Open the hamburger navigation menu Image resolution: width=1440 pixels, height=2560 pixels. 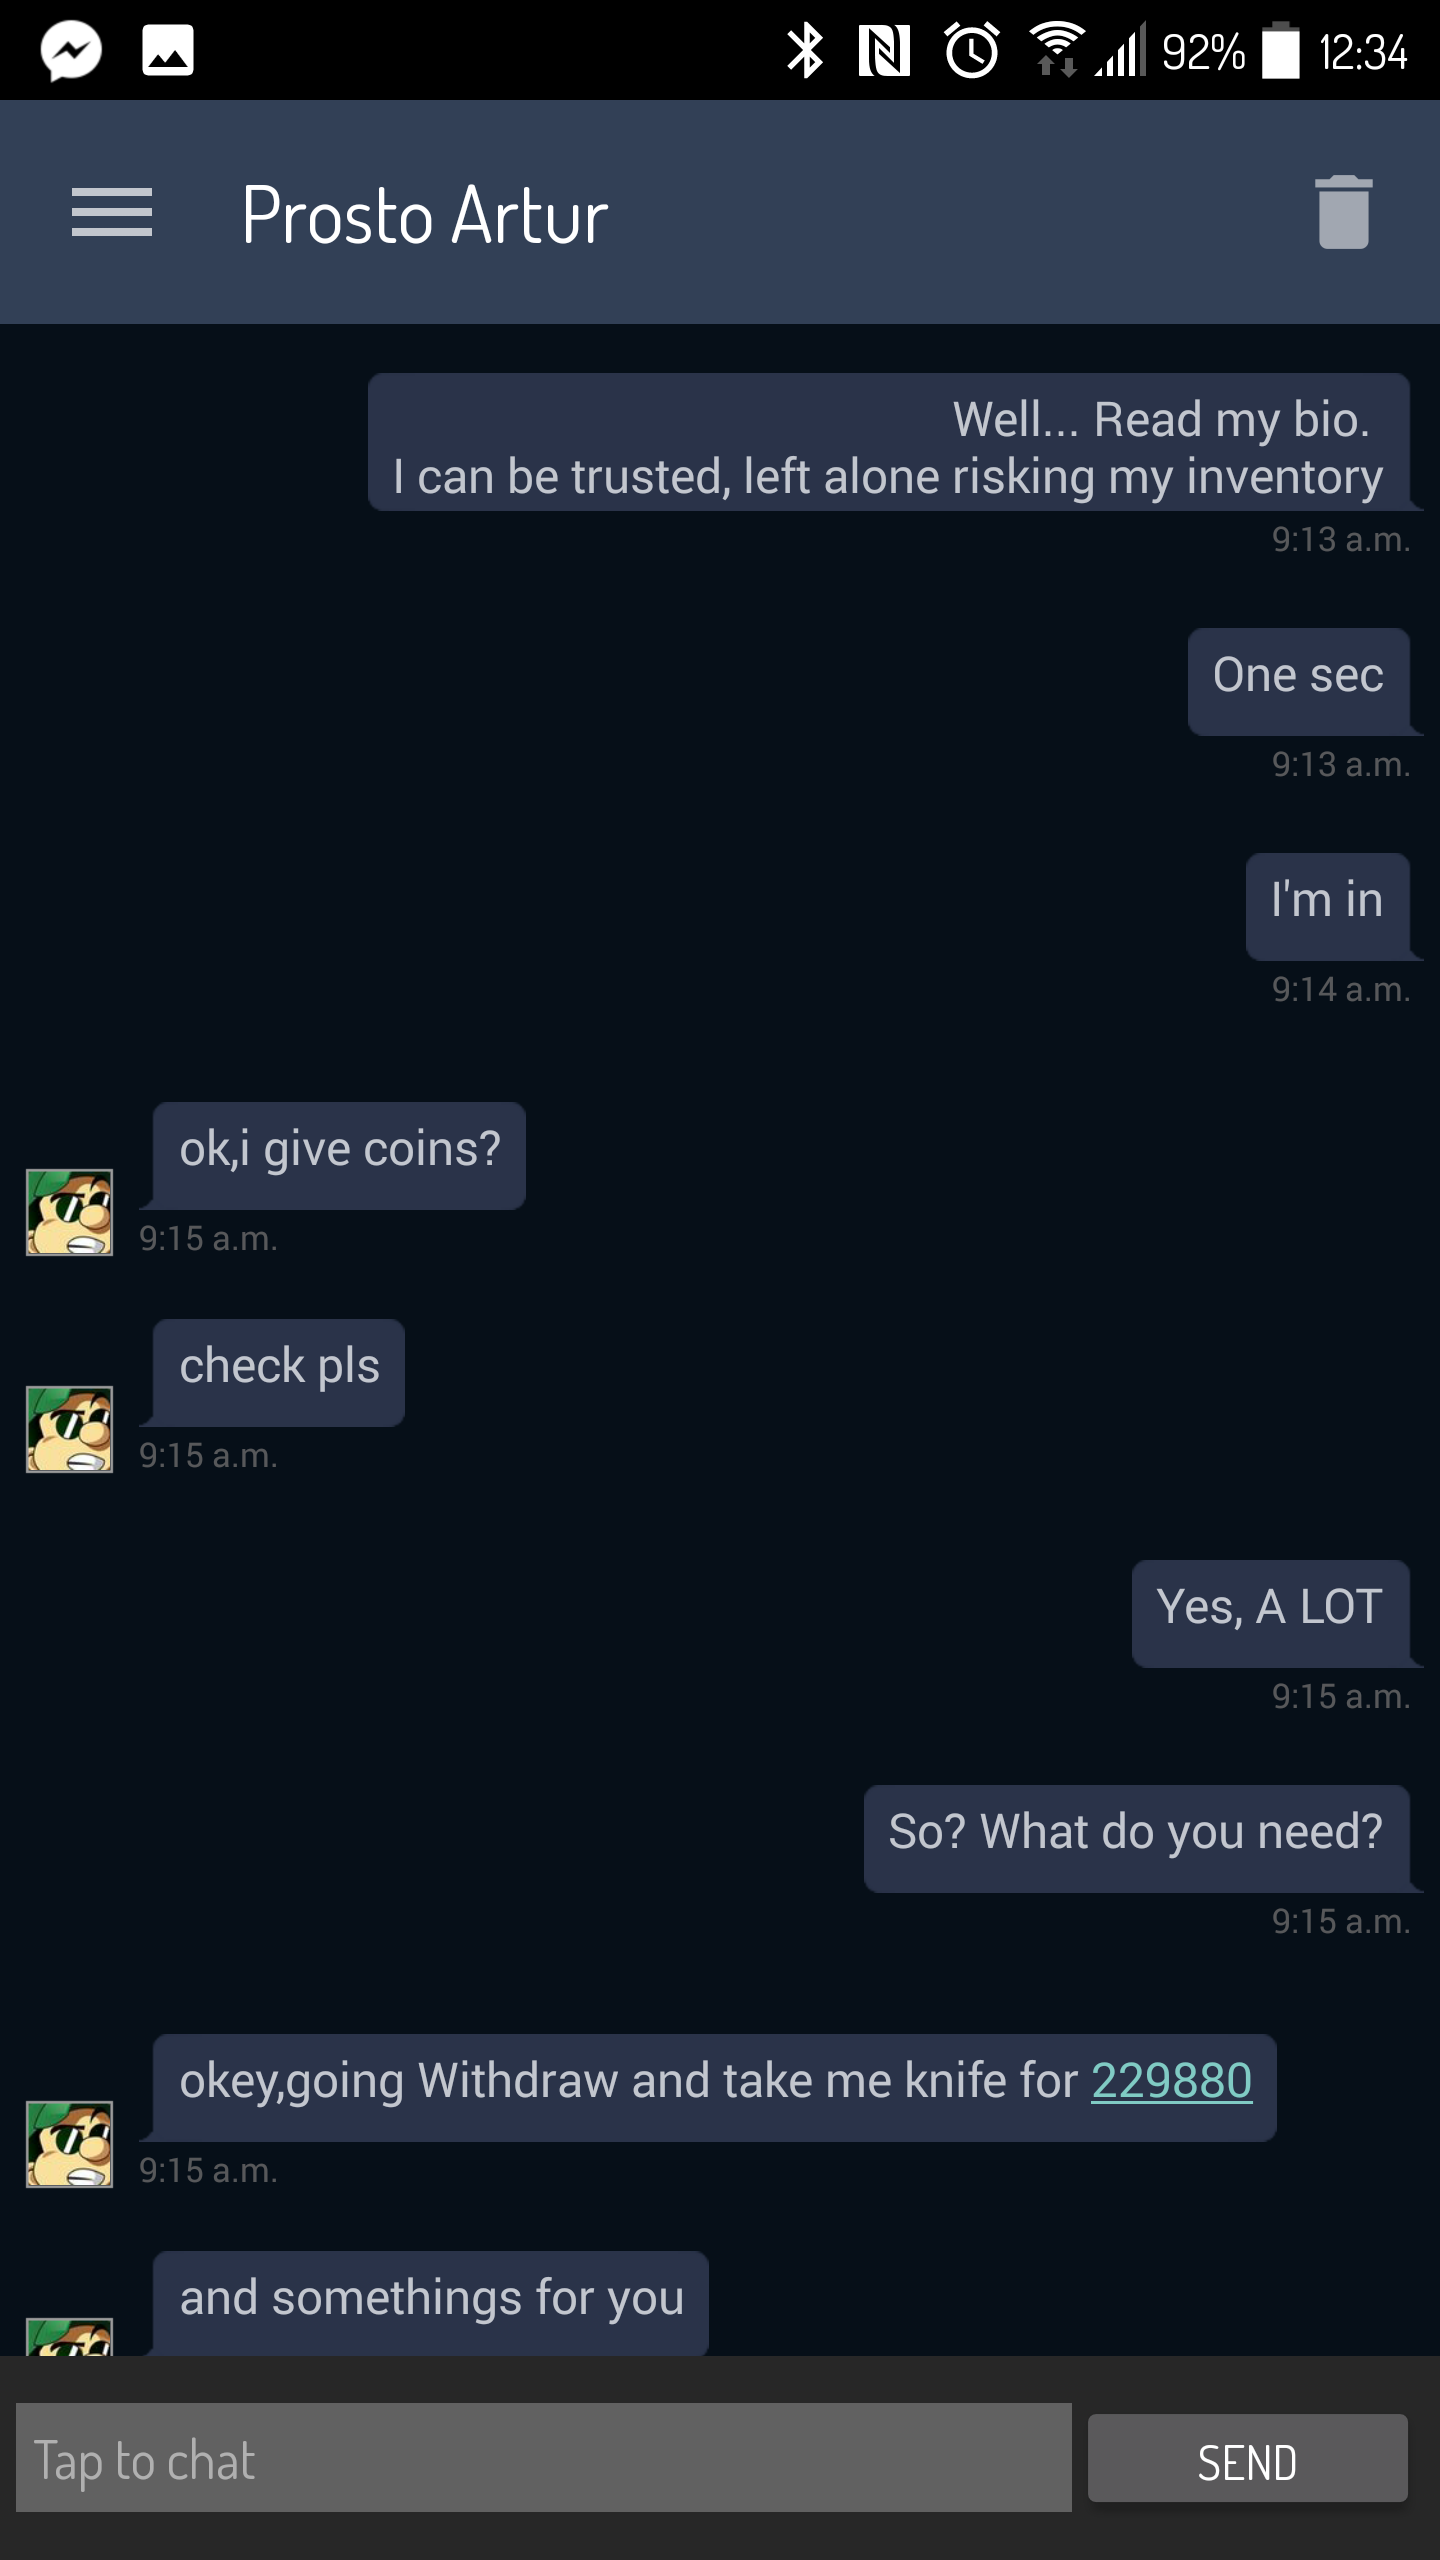112,212
